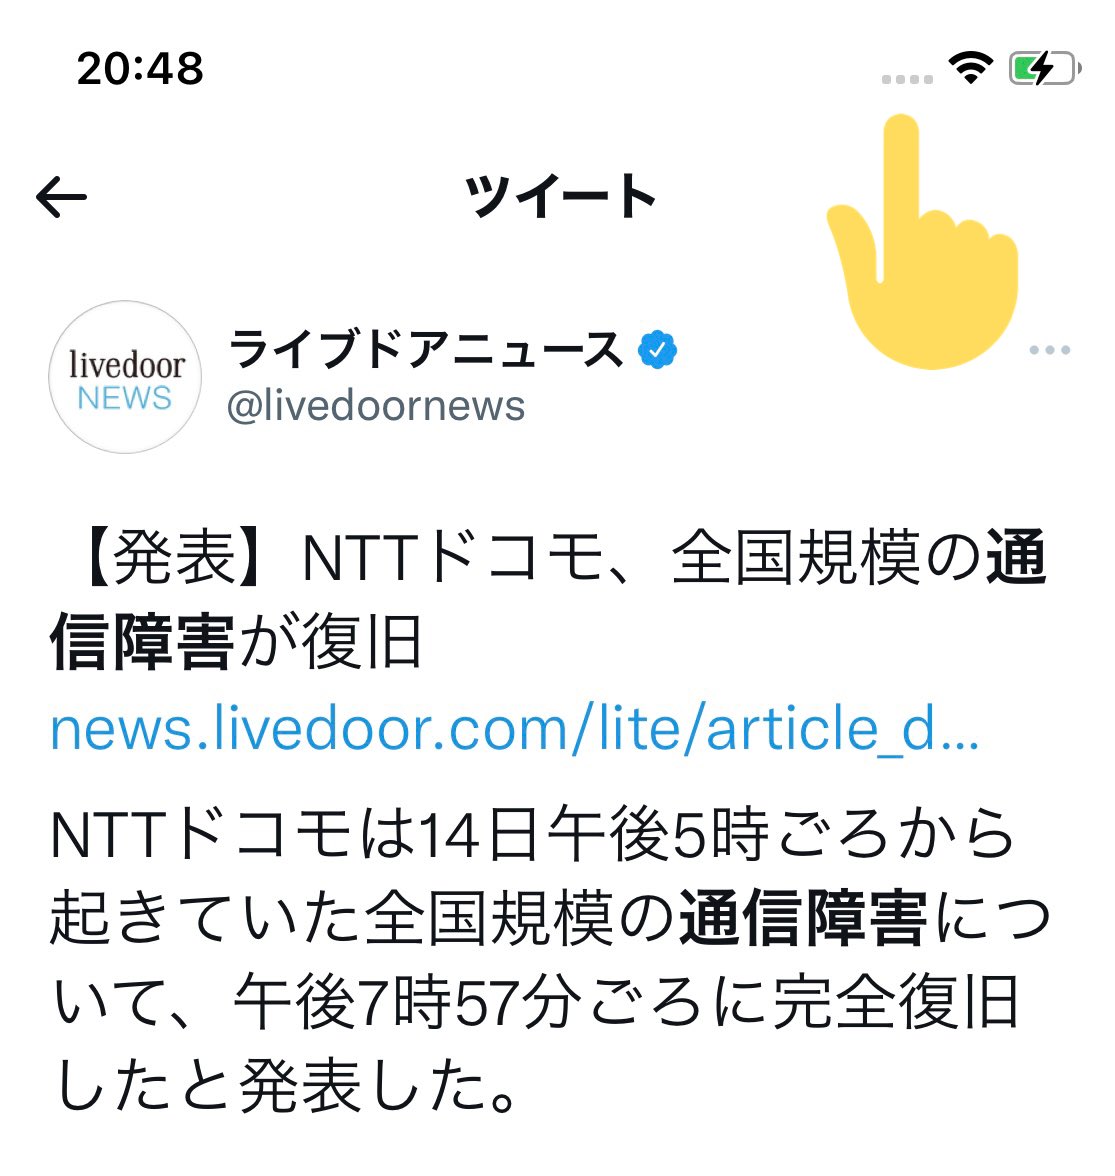Tap the back arrow beside ツイート
The height and width of the screenshot is (1176, 1115).
61,197
